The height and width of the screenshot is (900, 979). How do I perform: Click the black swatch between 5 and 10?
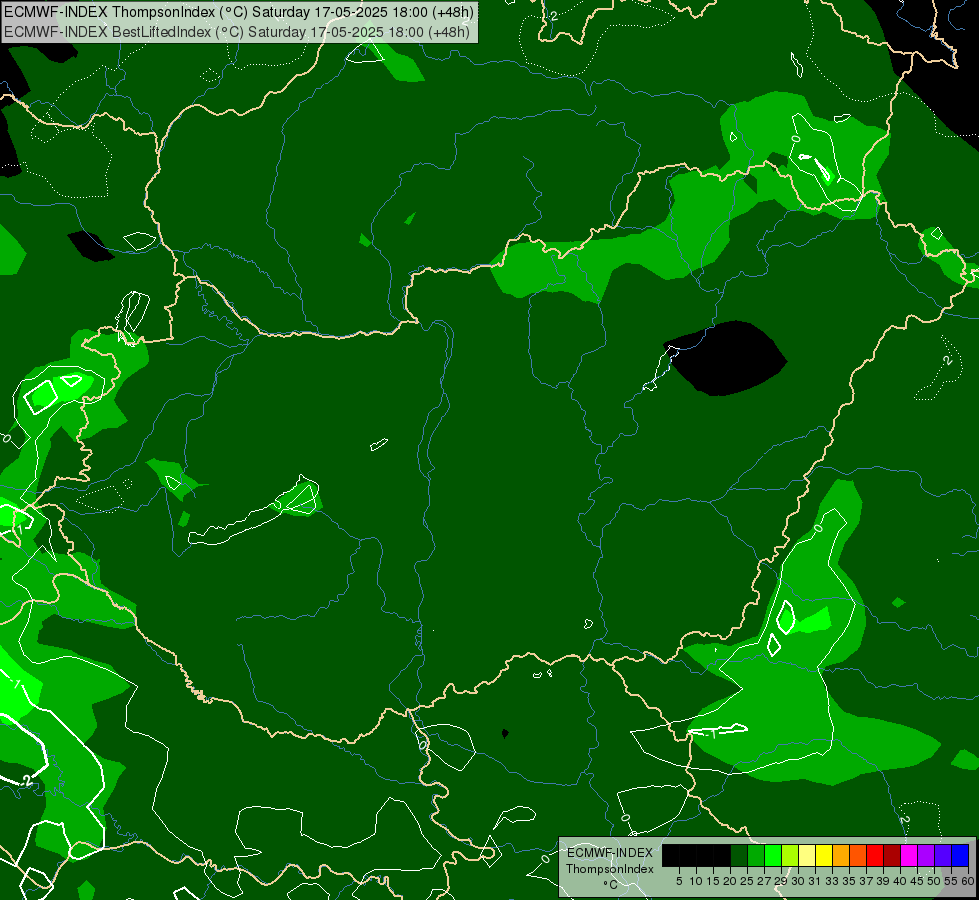click(687, 855)
